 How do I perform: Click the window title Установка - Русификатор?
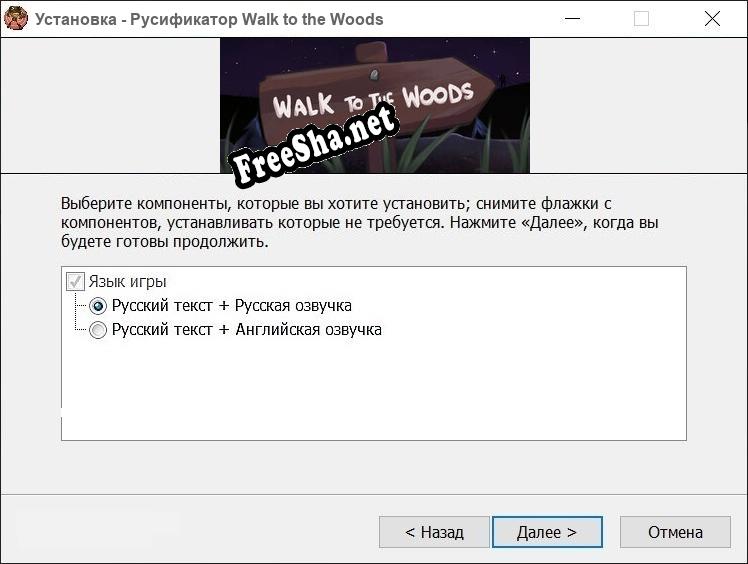[x=209, y=19]
